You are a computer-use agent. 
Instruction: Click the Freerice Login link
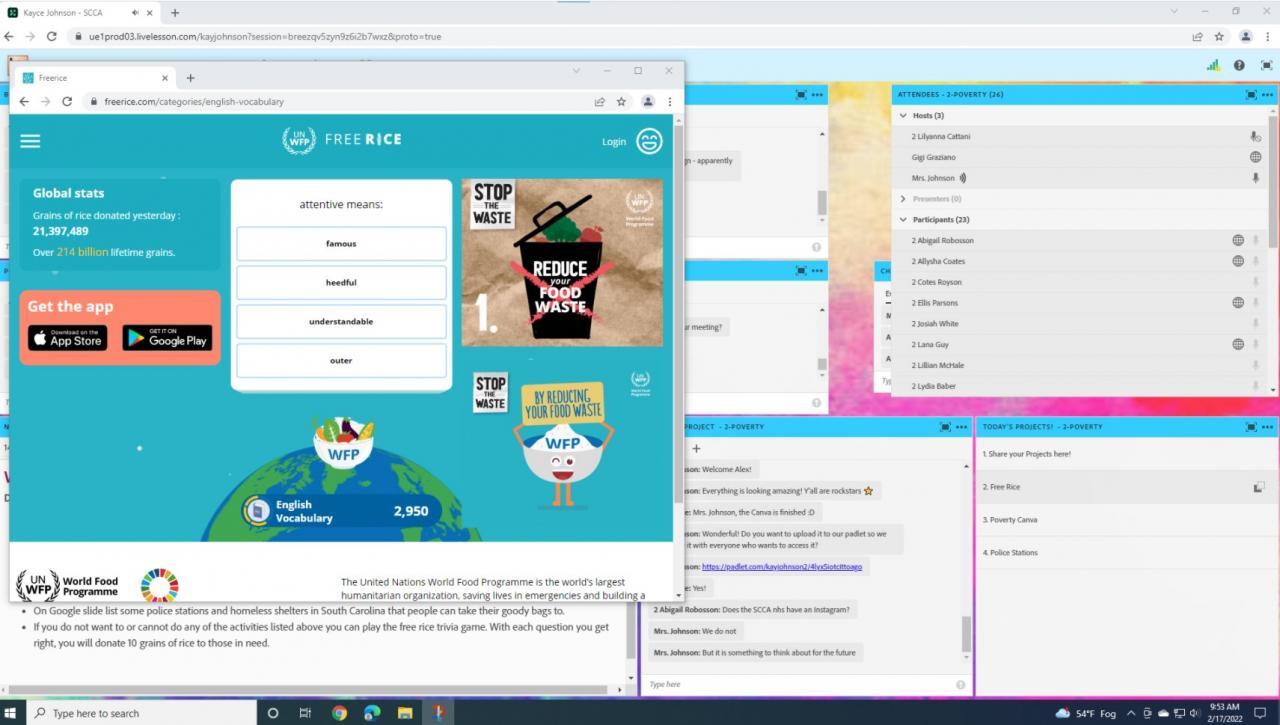(614, 142)
